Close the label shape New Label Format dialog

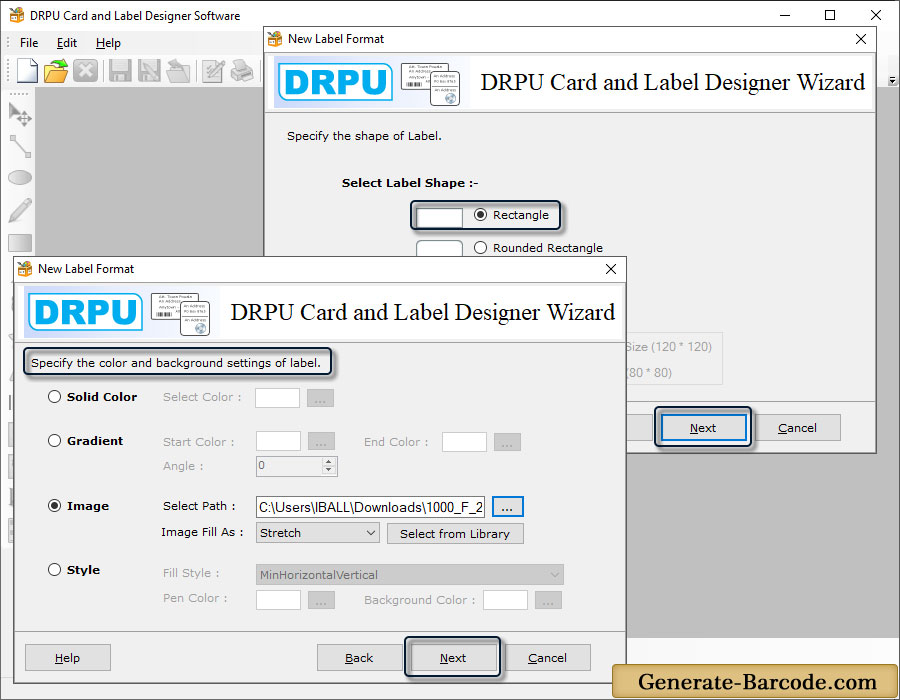[861, 39]
